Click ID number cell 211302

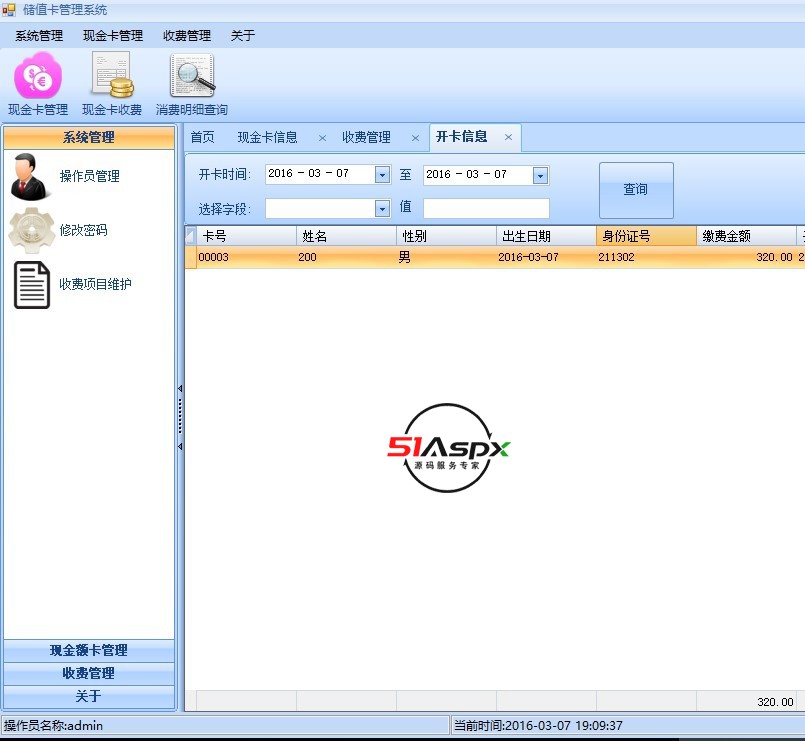click(647, 257)
